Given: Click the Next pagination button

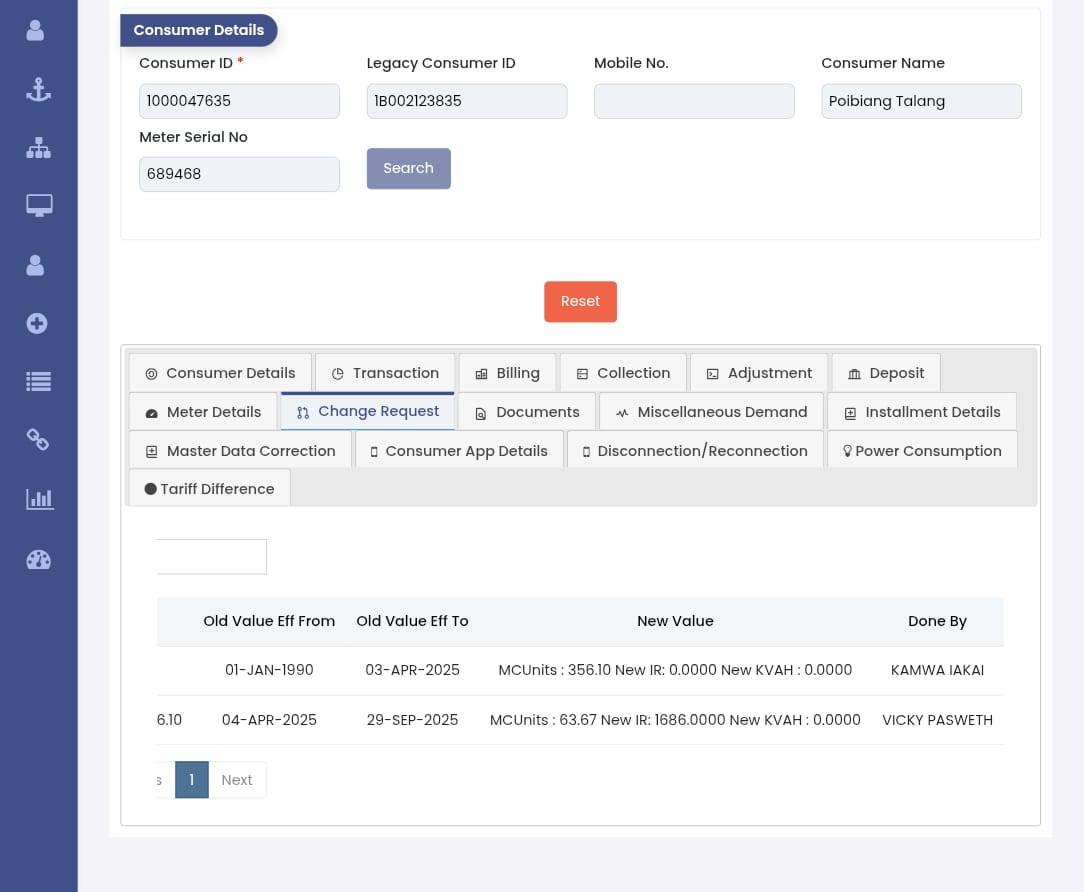Looking at the screenshot, I should point(237,780).
